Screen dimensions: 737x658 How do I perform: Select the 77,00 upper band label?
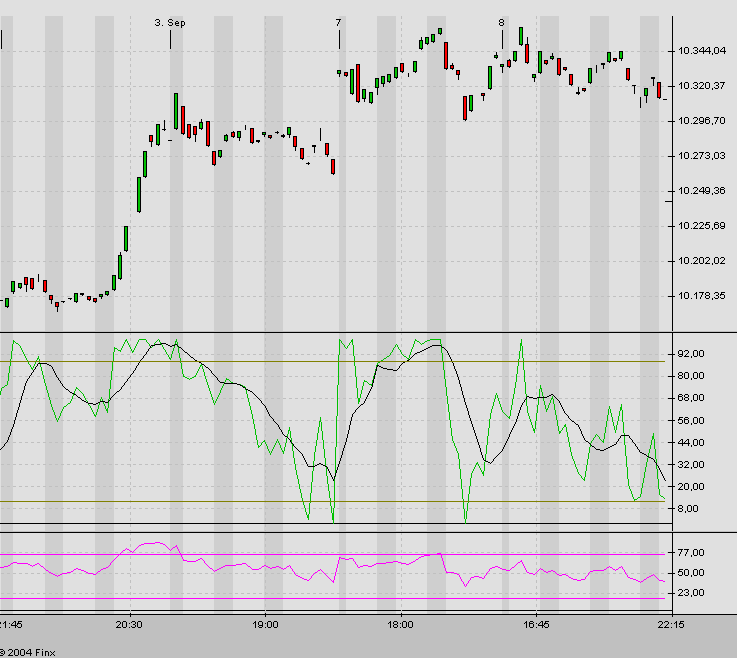(693, 552)
